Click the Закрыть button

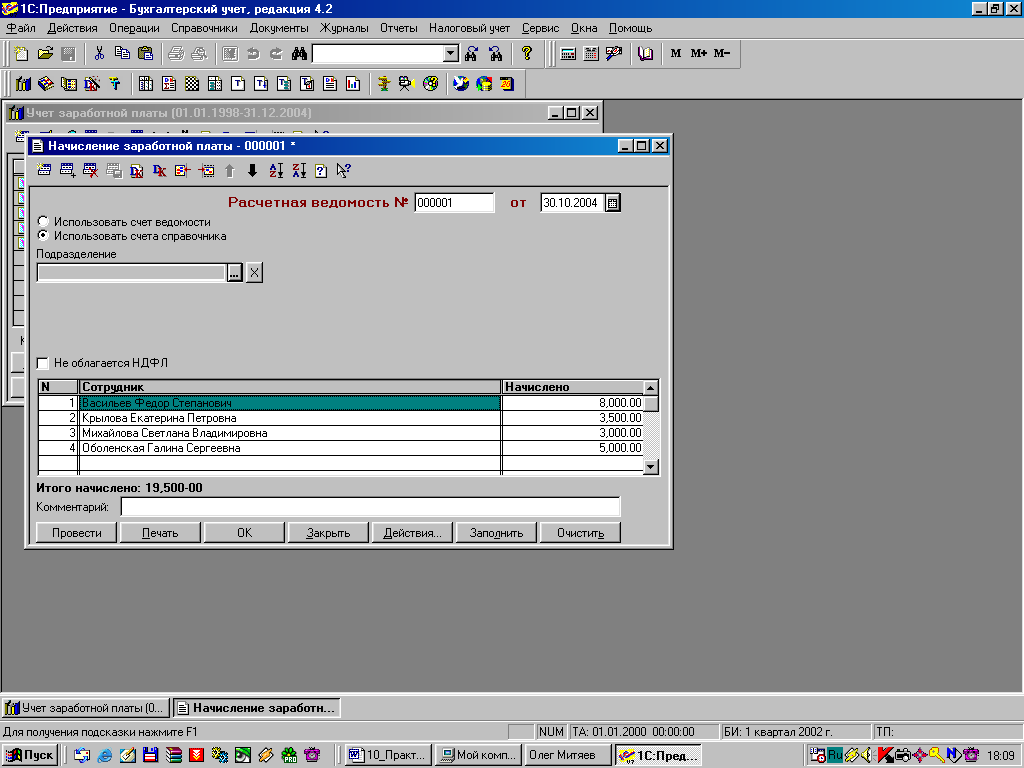328,533
